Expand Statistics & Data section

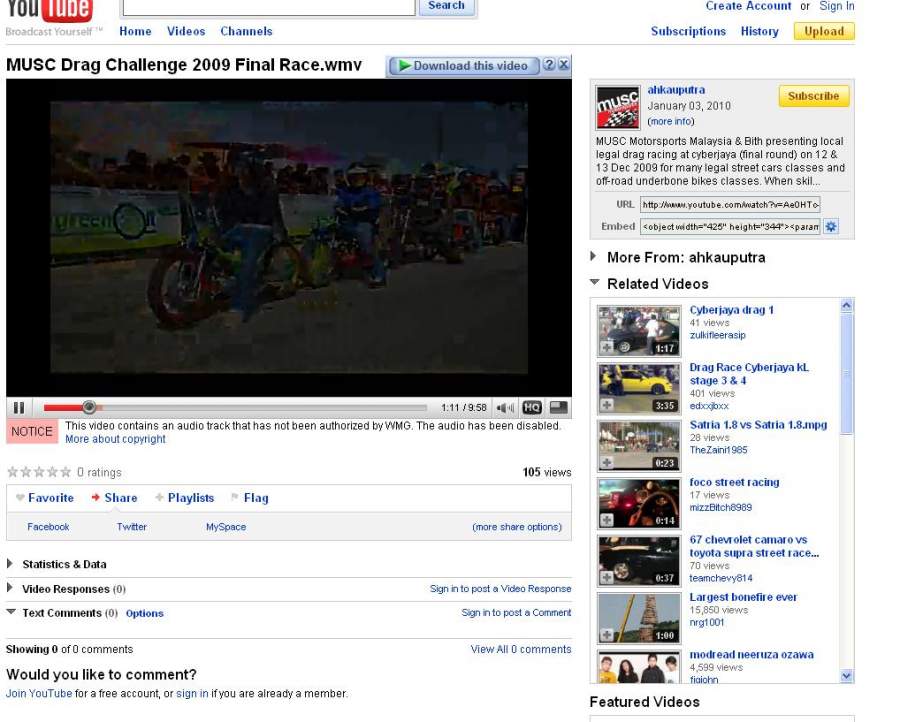[11, 564]
